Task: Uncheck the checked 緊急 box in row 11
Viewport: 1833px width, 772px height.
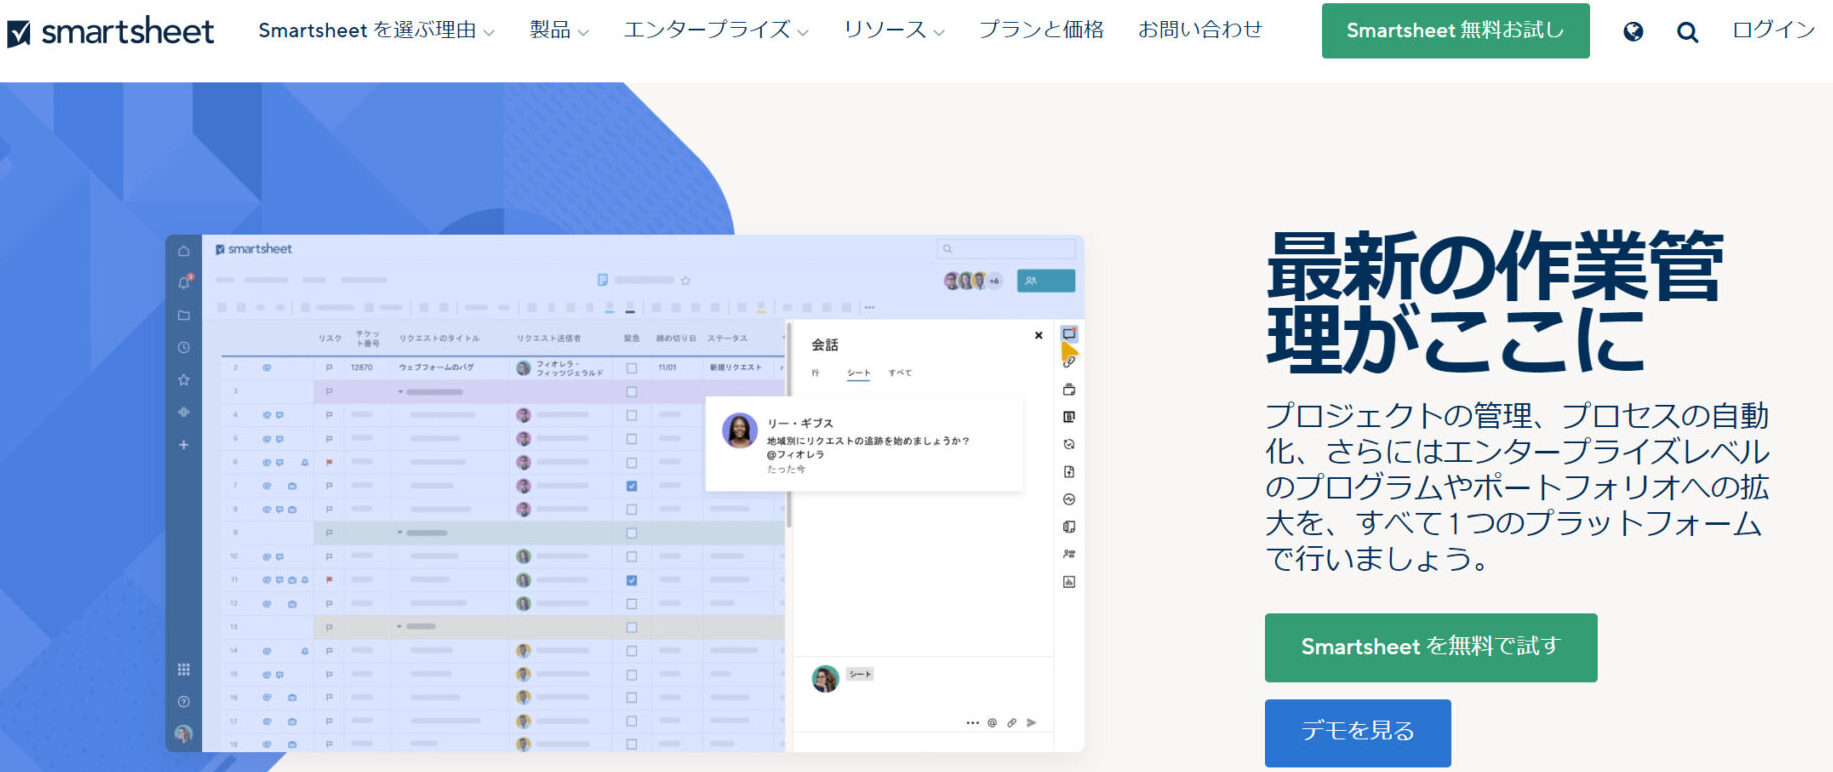Action: point(631,580)
